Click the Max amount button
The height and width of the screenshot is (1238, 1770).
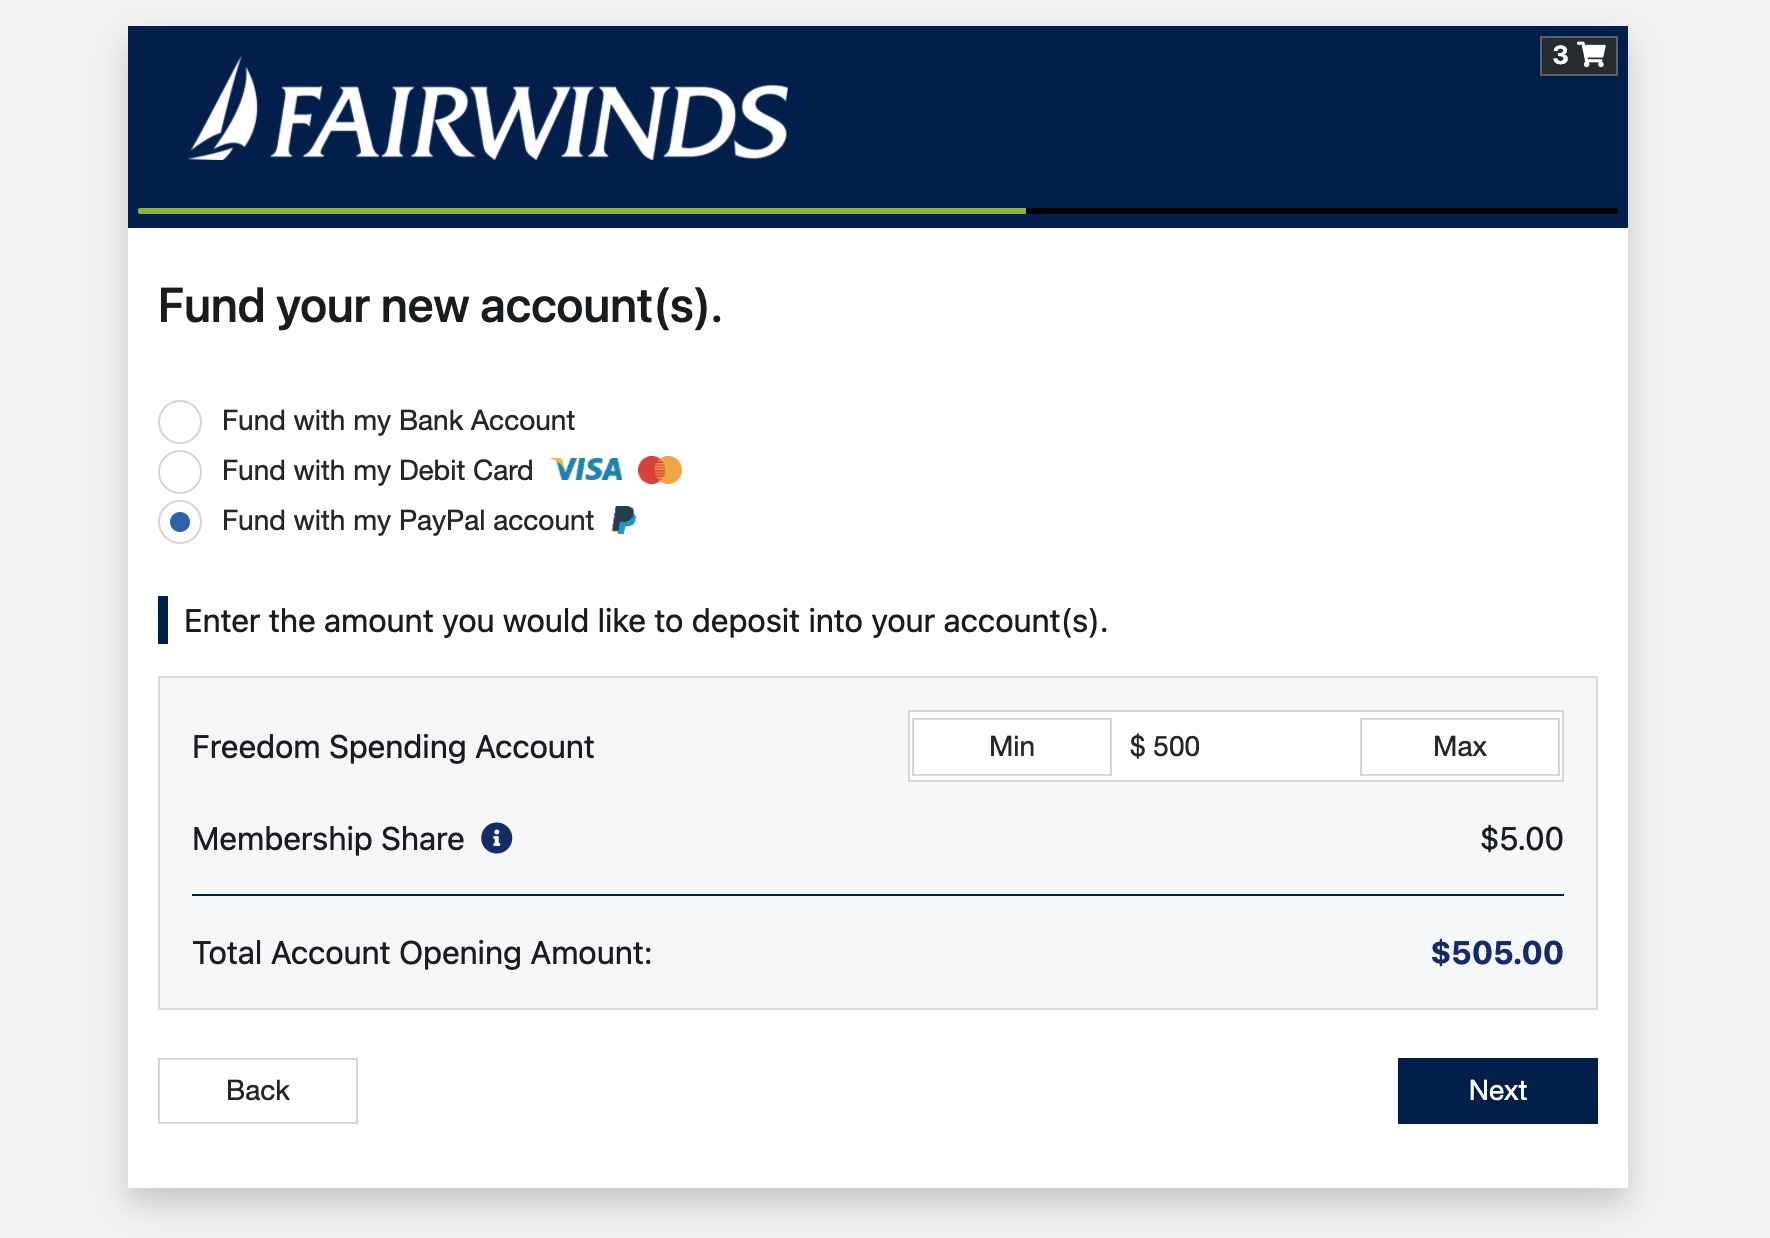(1459, 746)
